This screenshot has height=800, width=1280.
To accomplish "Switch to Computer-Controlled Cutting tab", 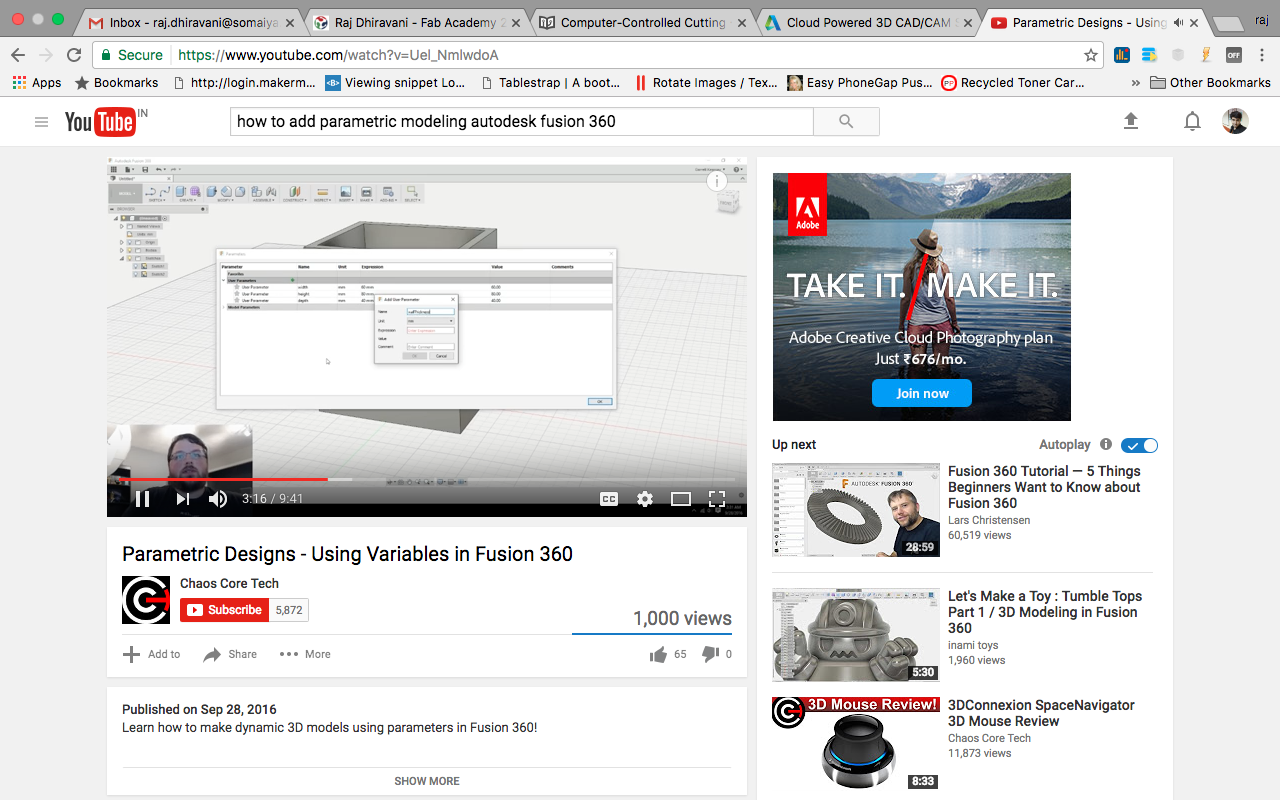I will pos(644,22).
